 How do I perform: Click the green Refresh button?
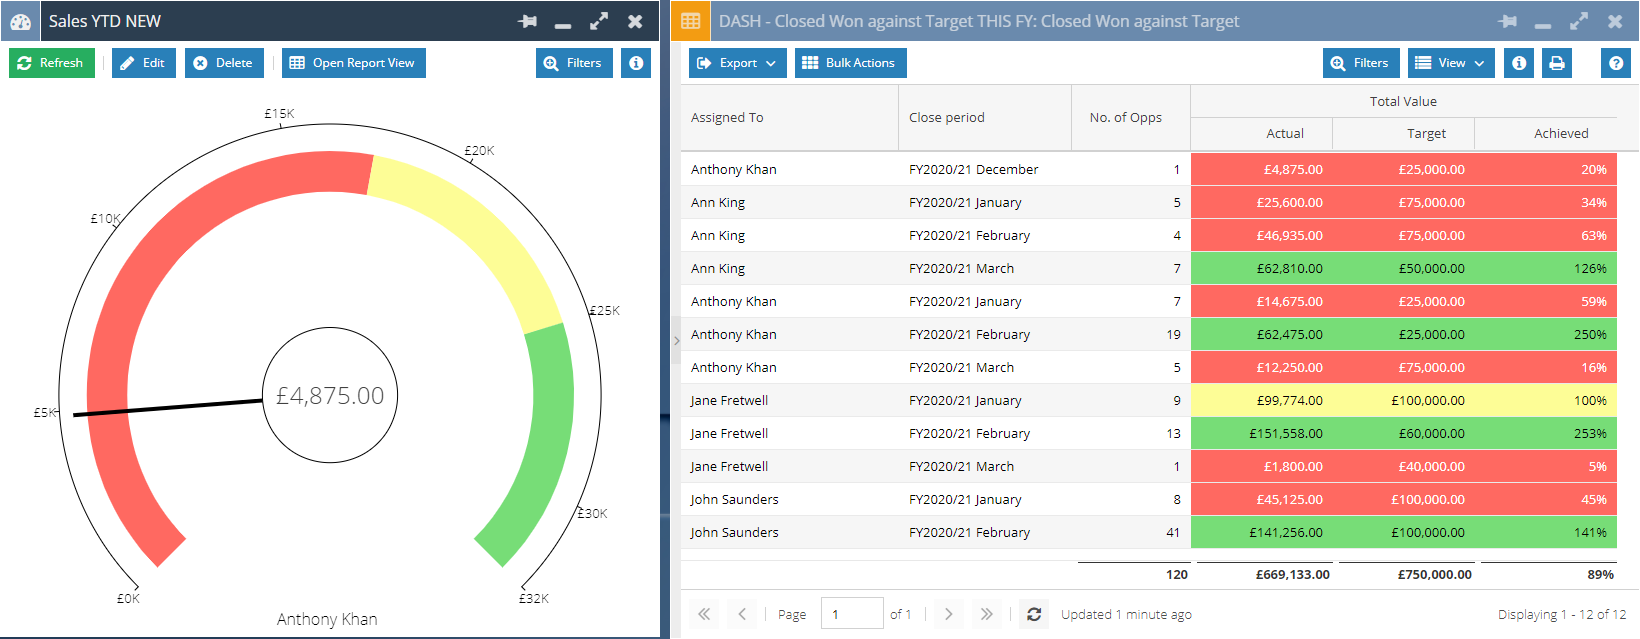(51, 63)
